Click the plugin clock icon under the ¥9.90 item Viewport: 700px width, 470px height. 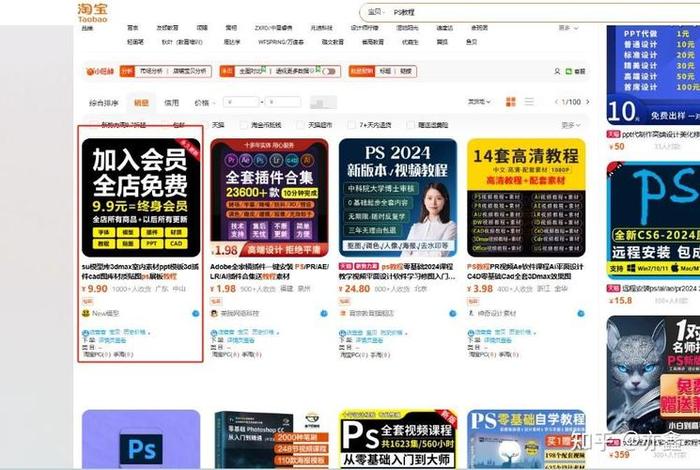[x=85, y=333]
